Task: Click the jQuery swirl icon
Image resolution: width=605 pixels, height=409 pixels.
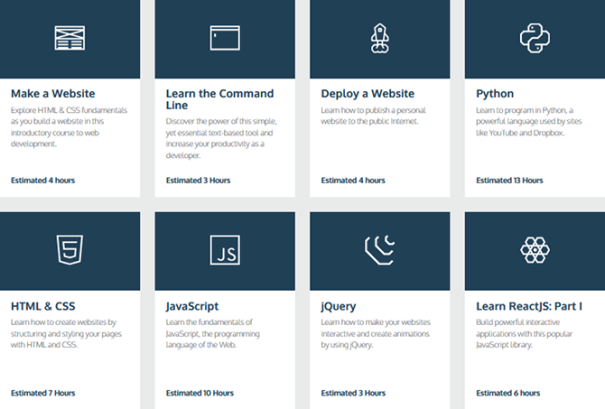Action: click(x=380, y=250)
